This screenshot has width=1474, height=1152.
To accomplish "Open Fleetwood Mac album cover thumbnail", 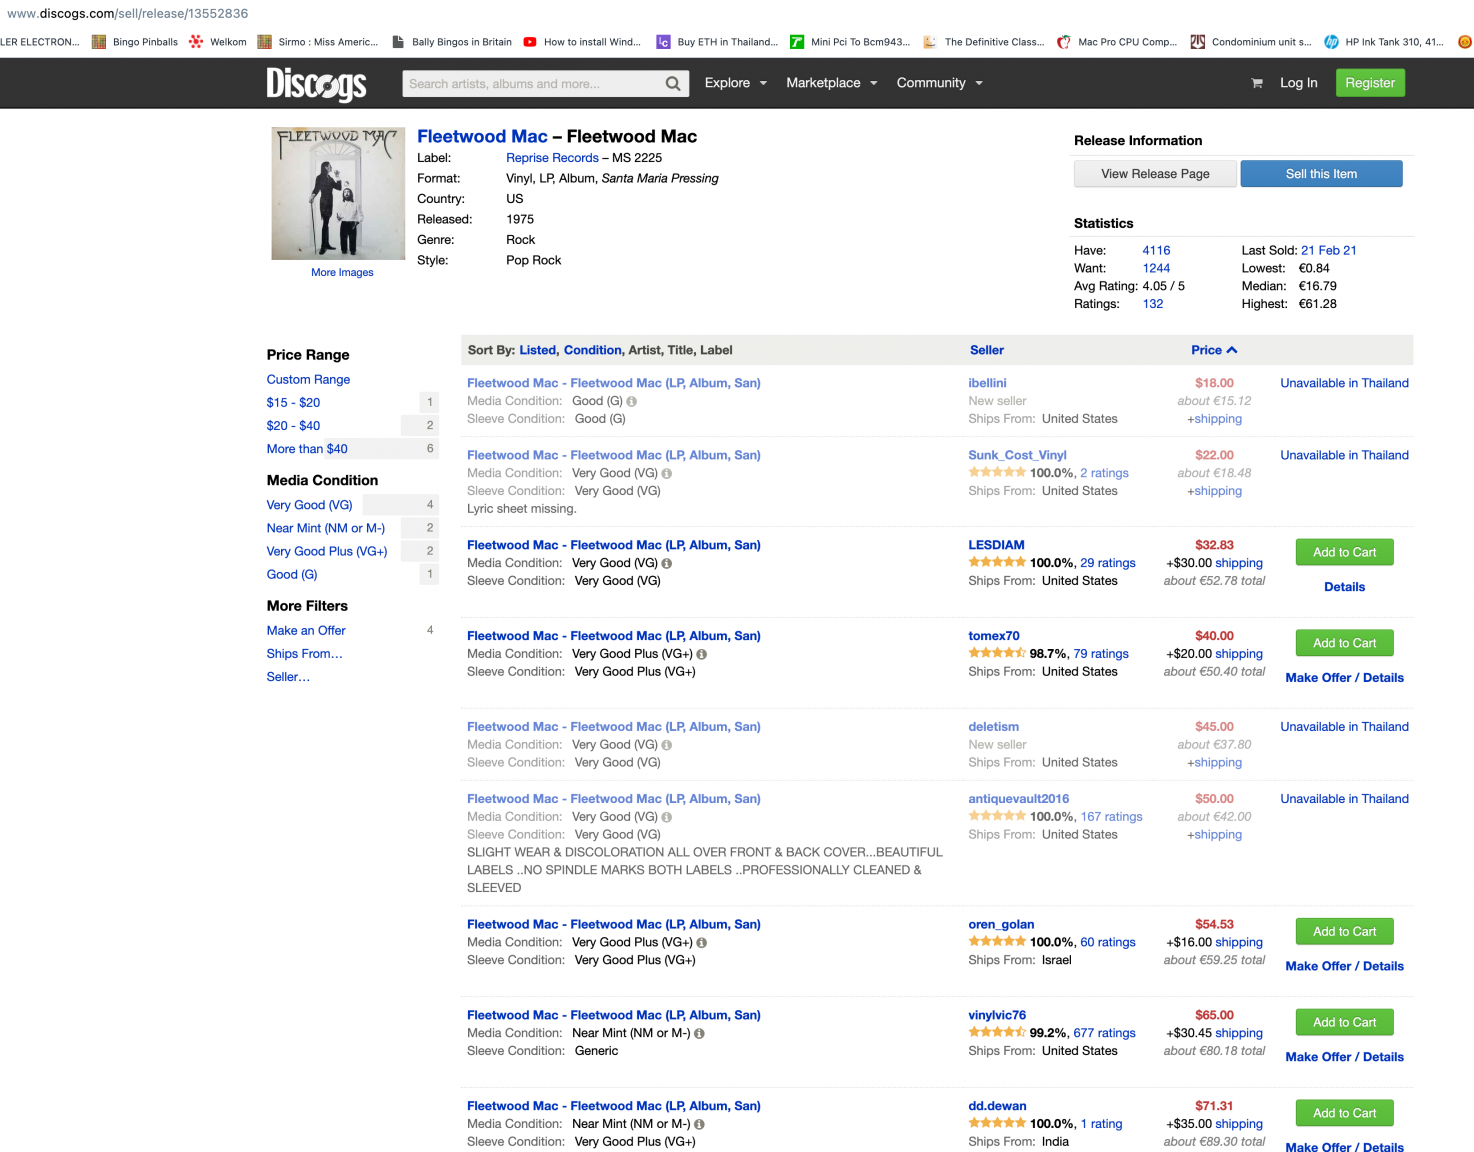I will click(x=338, y=193).
